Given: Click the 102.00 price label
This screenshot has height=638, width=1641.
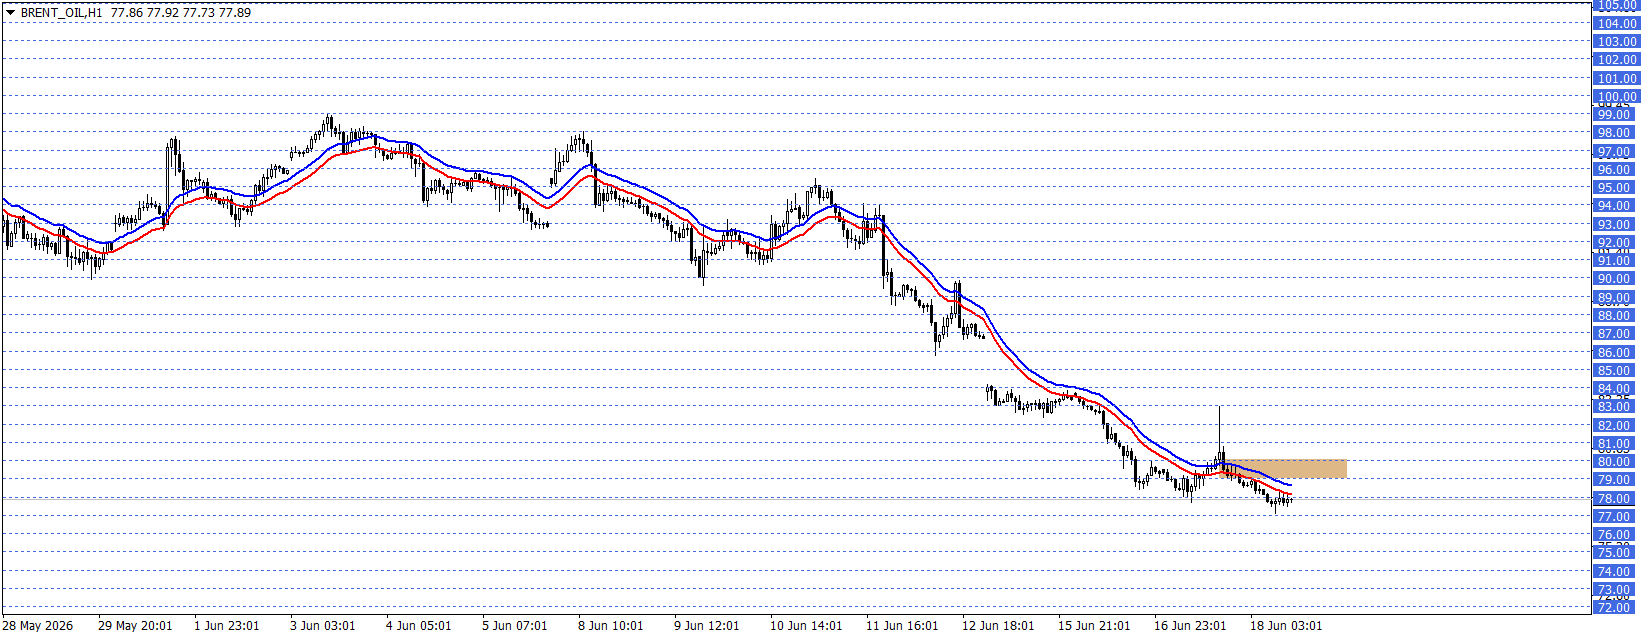Looking at the screenshot, I should 1616,60.
